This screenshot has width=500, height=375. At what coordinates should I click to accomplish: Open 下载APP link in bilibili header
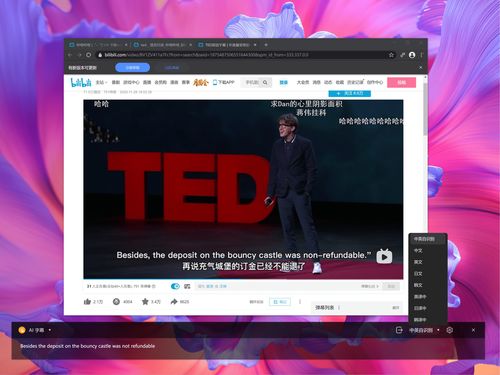pyautogui.click(x=224, y=82)
